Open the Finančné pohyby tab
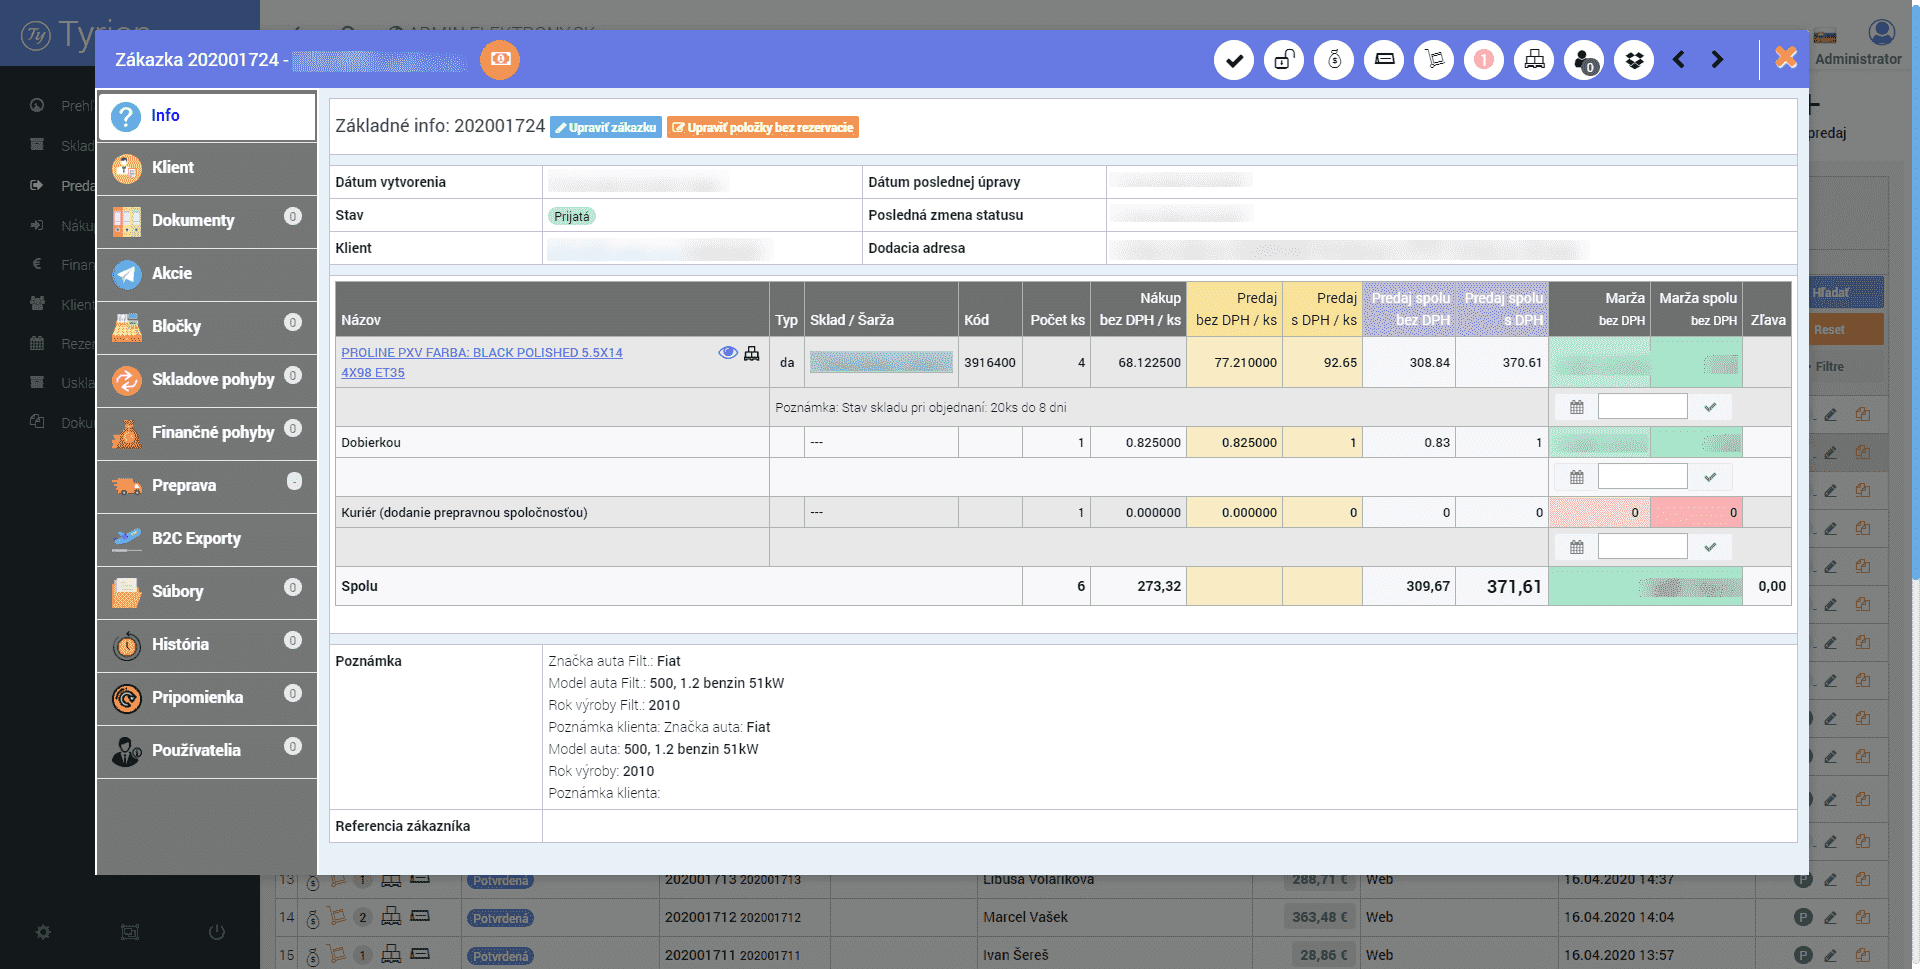 207,433
